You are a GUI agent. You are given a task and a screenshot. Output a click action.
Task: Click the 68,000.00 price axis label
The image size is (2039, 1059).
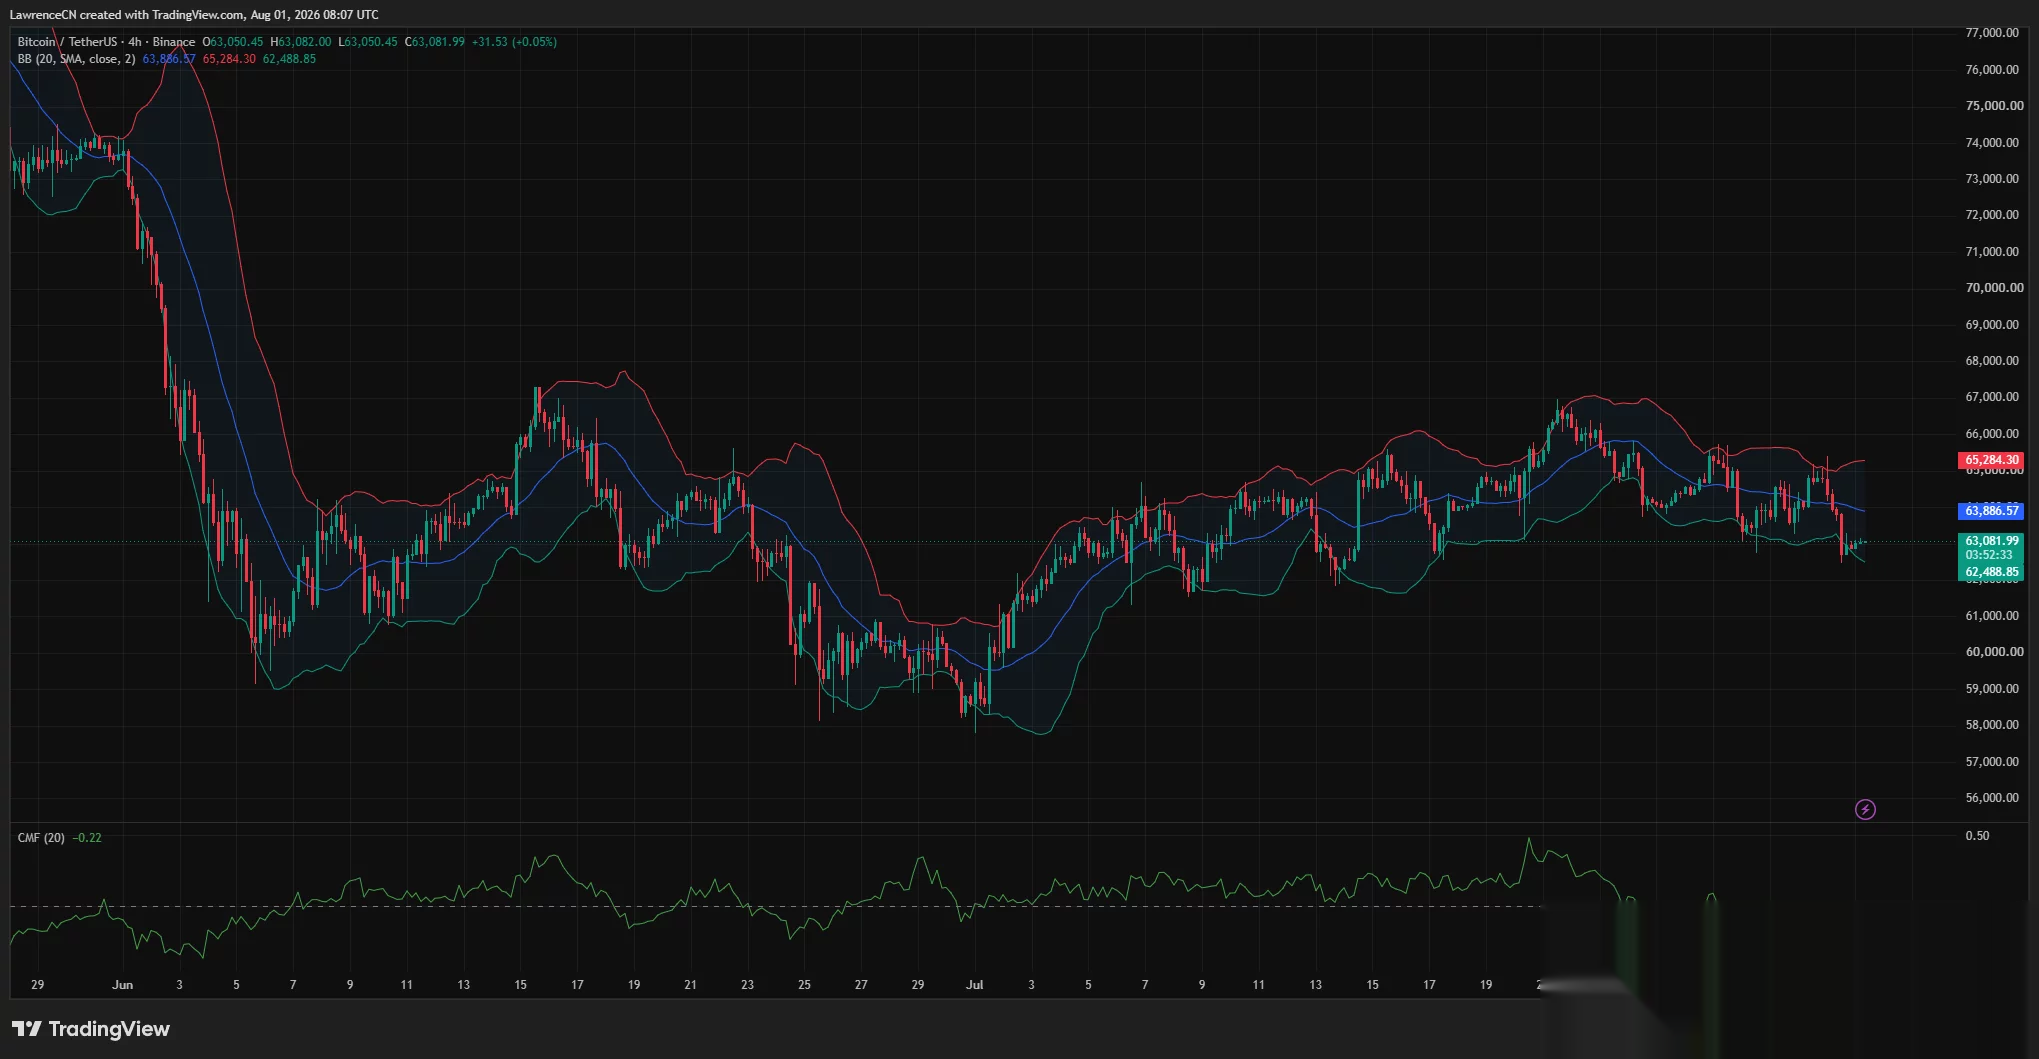[x=1992, y=361]
